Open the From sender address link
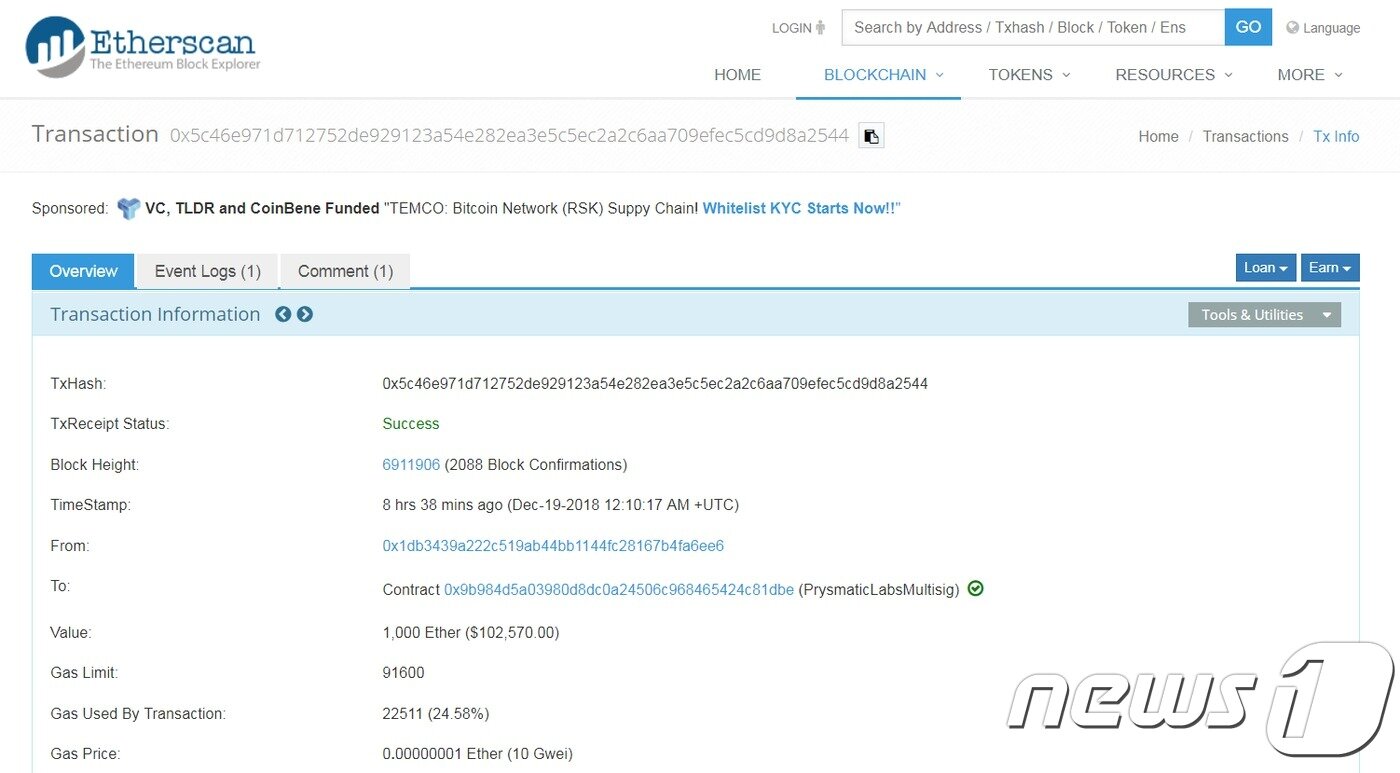 [x=553, y=546]
